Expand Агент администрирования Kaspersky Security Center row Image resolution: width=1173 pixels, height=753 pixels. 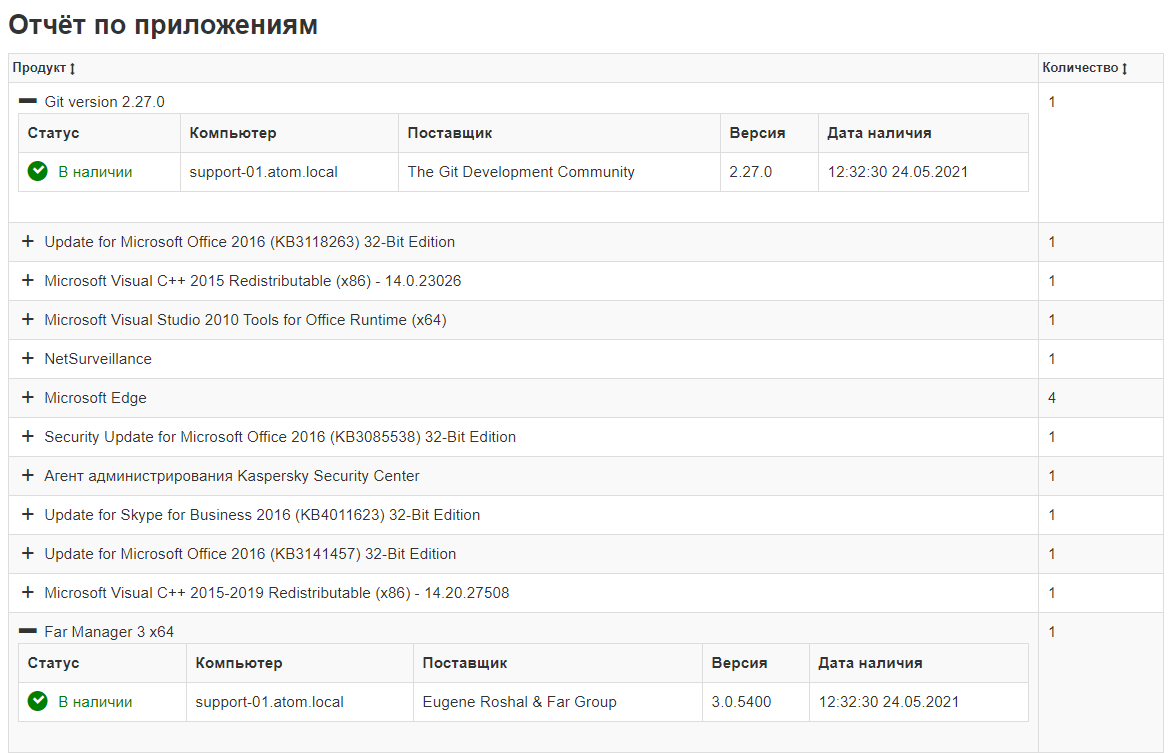tap(28, 476)
